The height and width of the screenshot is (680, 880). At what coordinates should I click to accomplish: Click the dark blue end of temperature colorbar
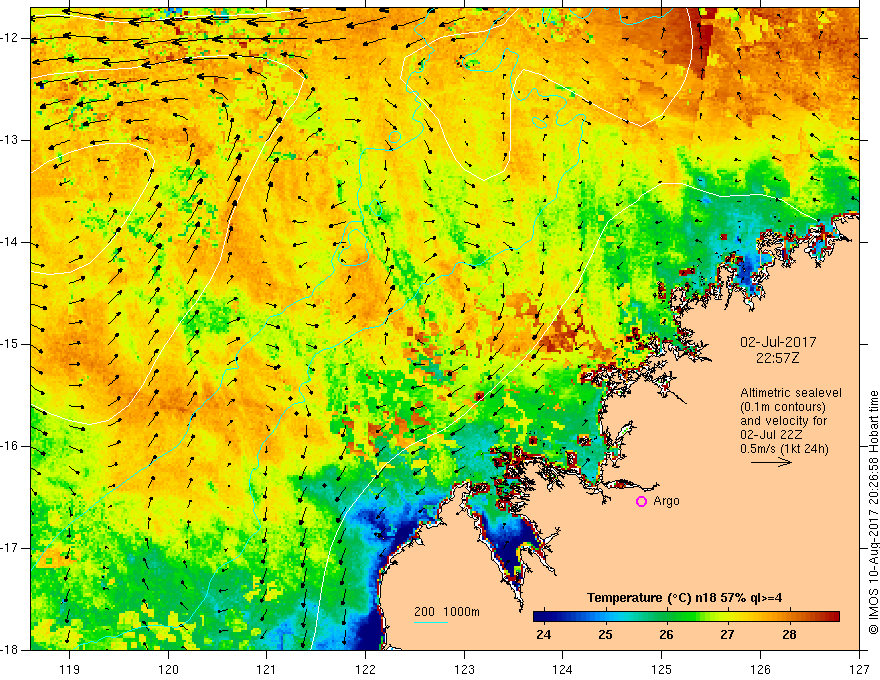point(540,617)
